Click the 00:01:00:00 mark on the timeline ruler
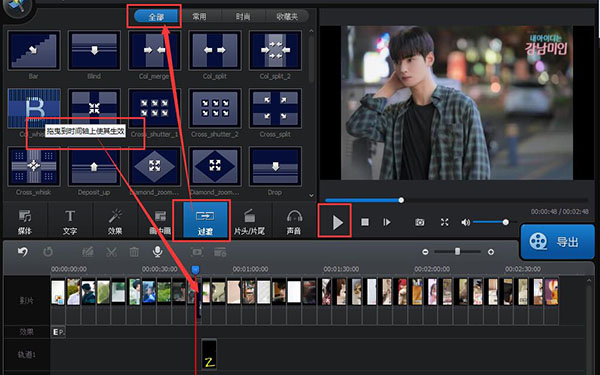 point(250,269)
